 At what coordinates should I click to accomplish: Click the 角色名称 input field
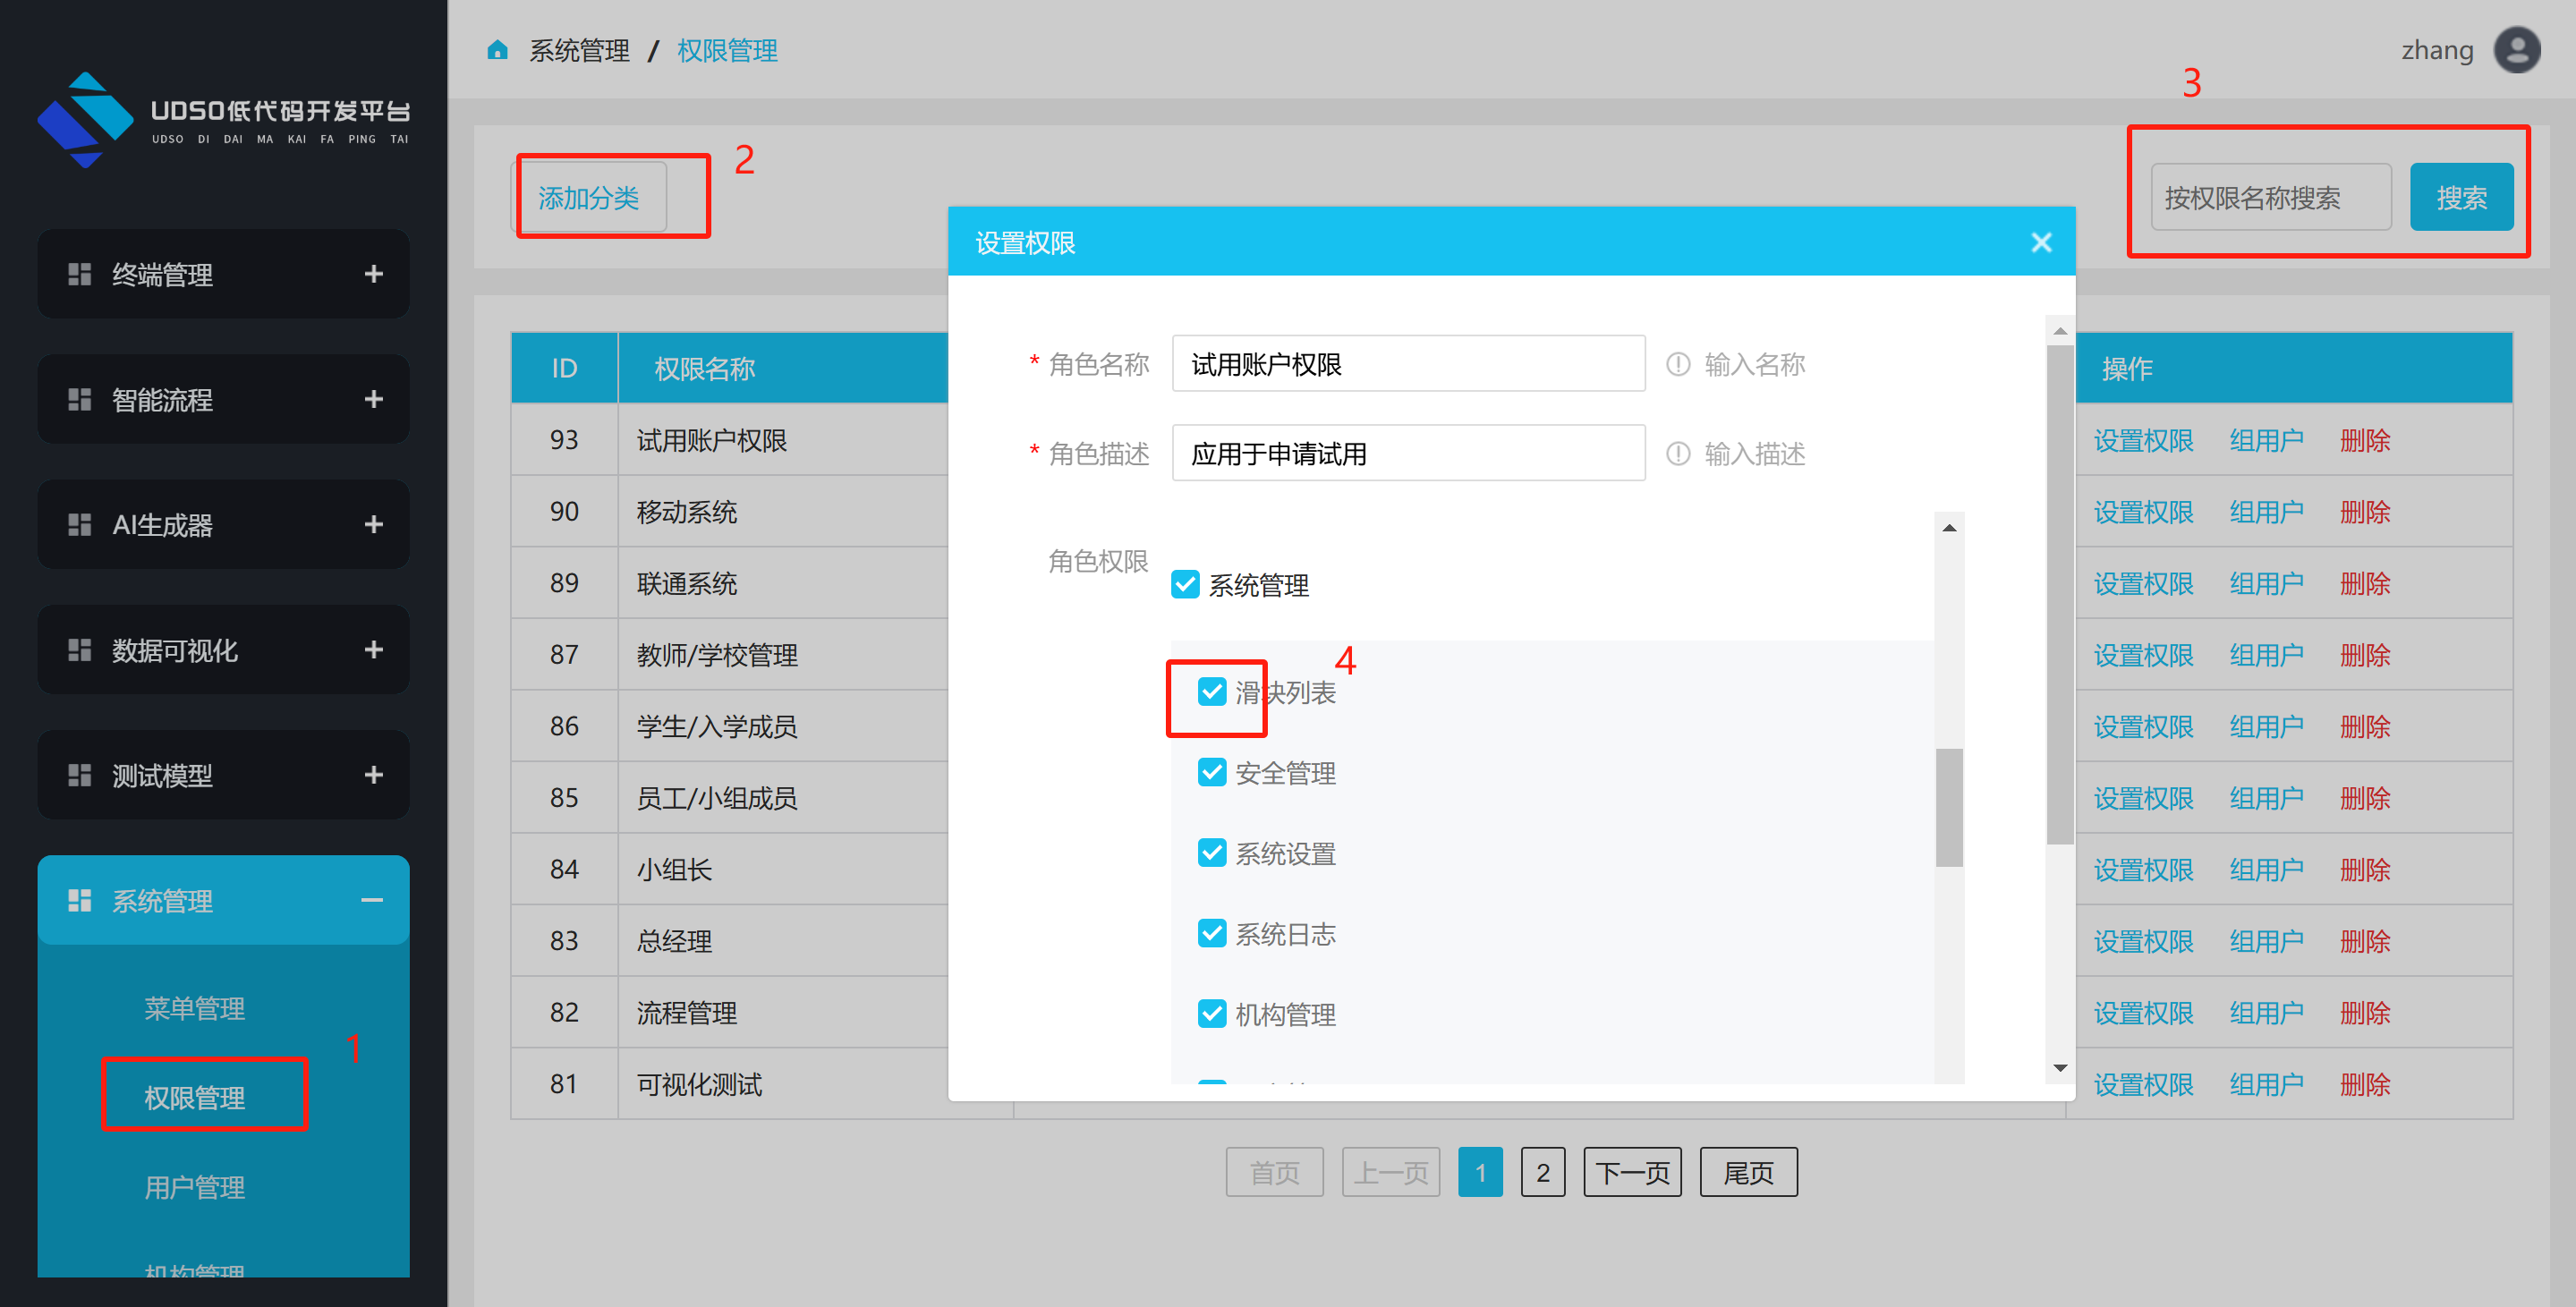point(1407,364)
